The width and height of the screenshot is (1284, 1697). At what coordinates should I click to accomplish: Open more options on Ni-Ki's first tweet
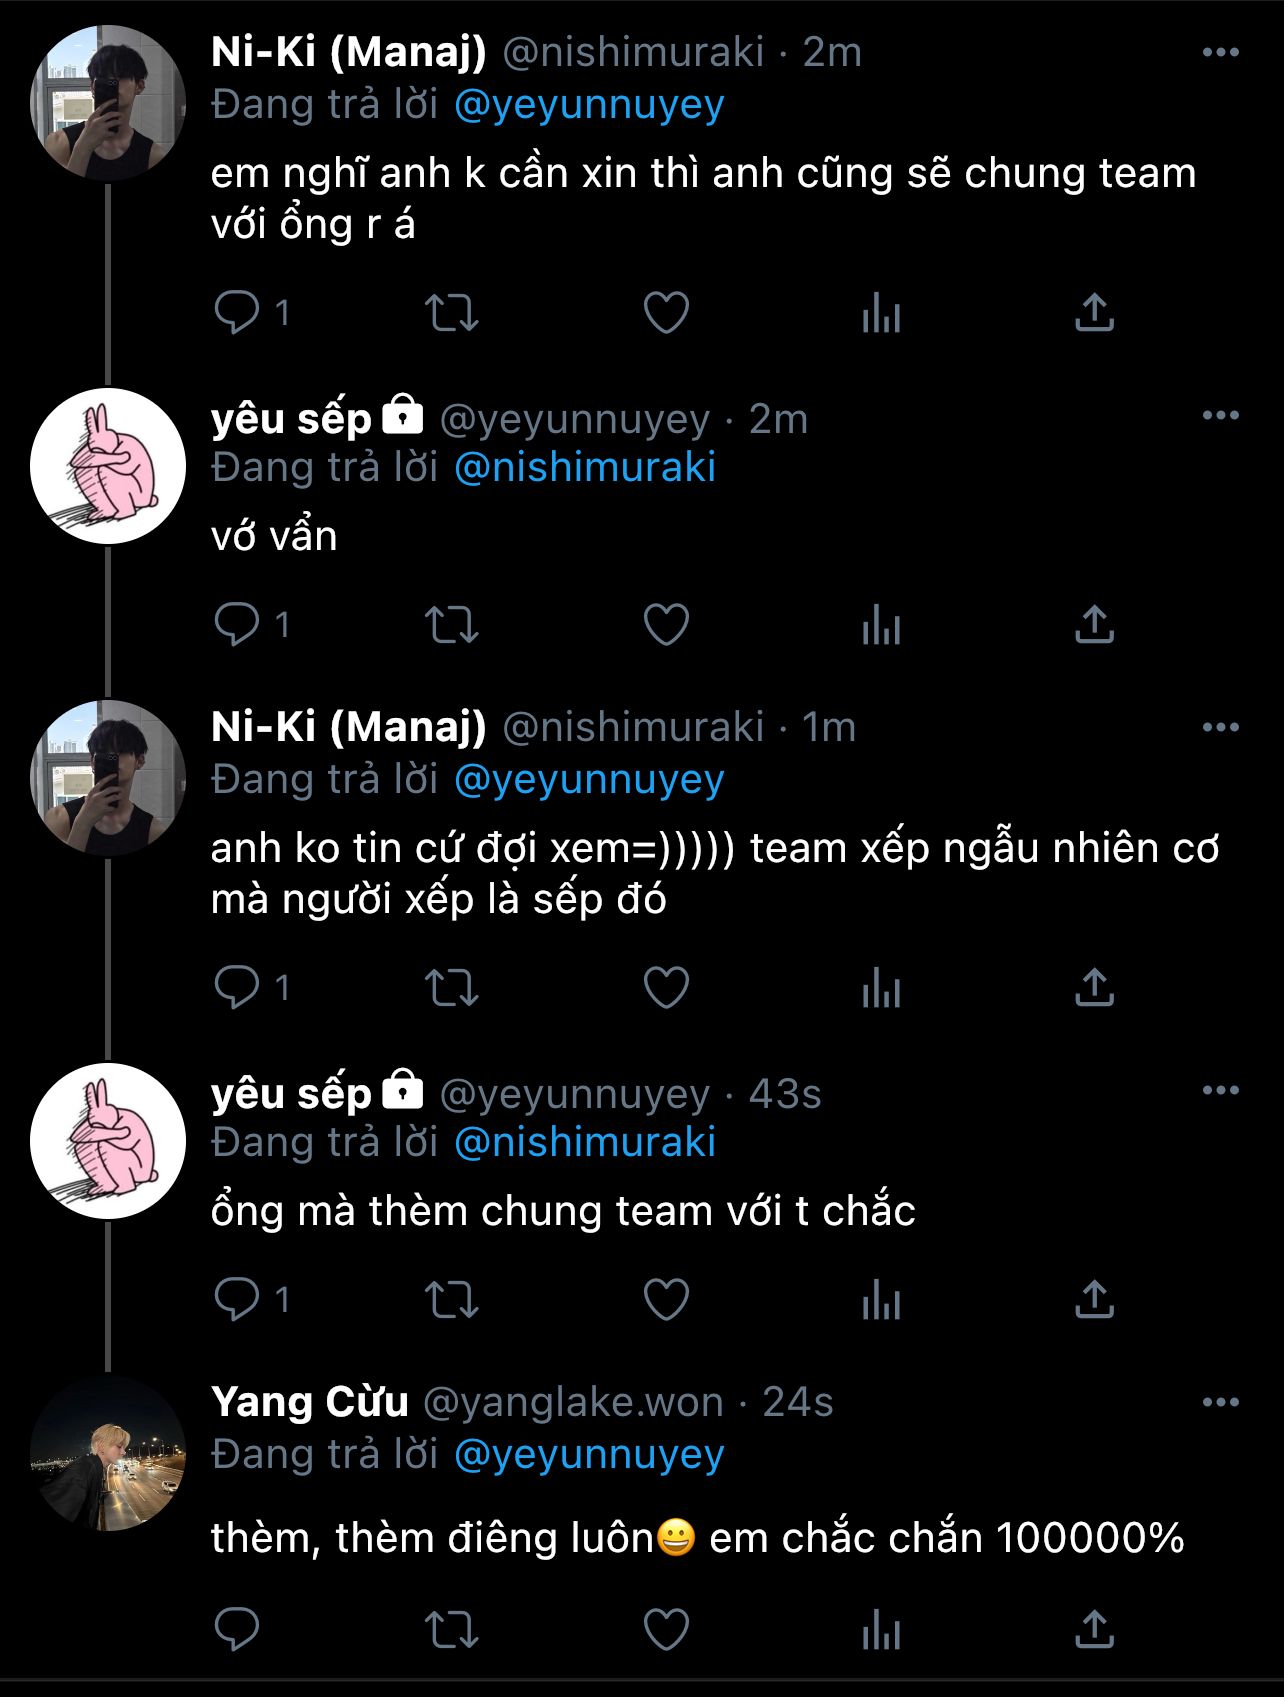[x=1220, y=53]
